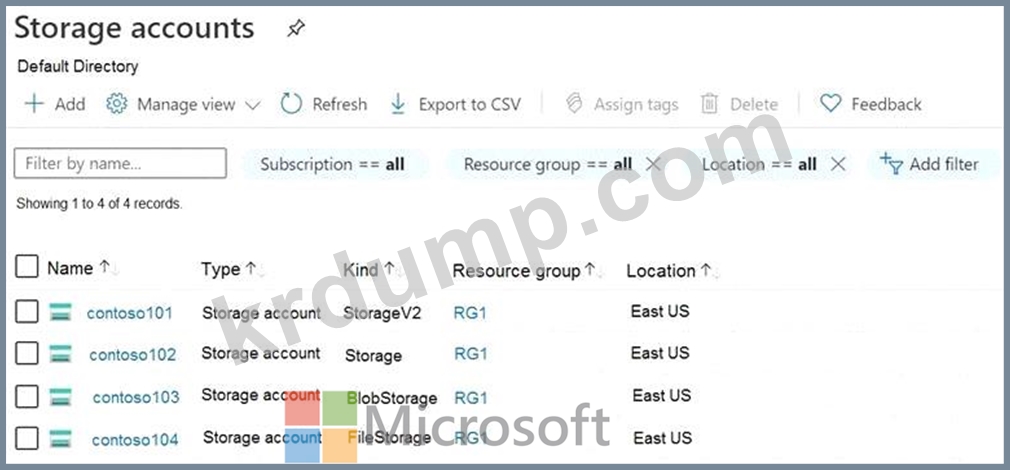Pin the Storage accounts page
This screenshot has width=1010, height=470.
pyautogui.click(x=295, y=29)
